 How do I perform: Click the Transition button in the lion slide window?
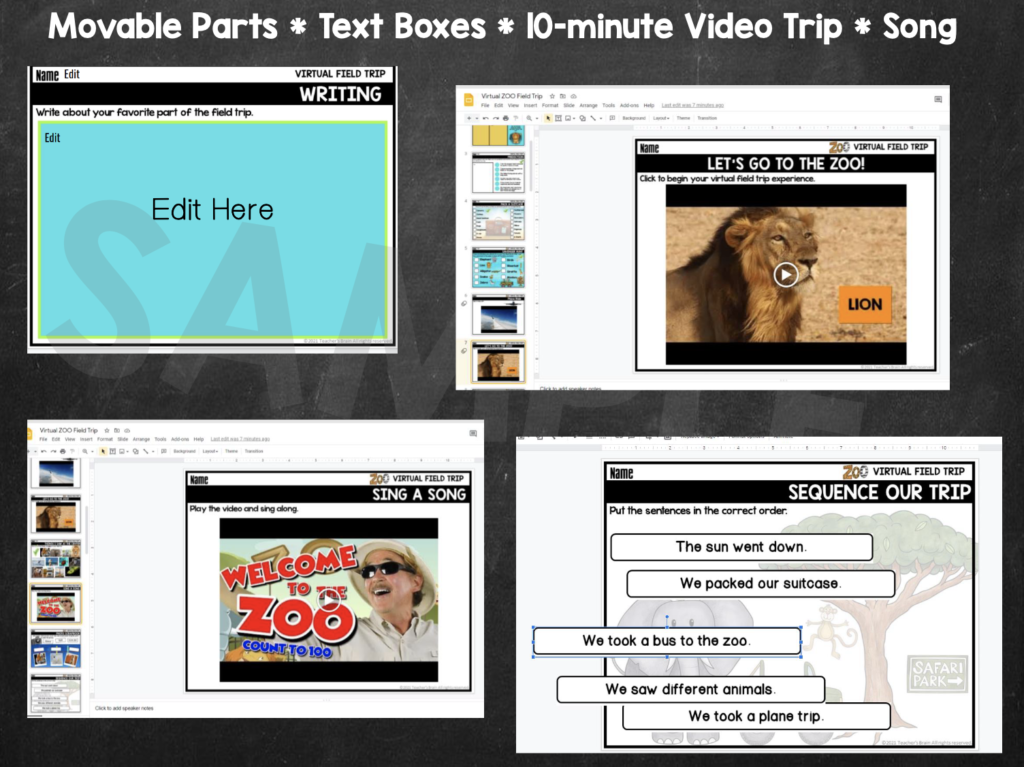707,118
